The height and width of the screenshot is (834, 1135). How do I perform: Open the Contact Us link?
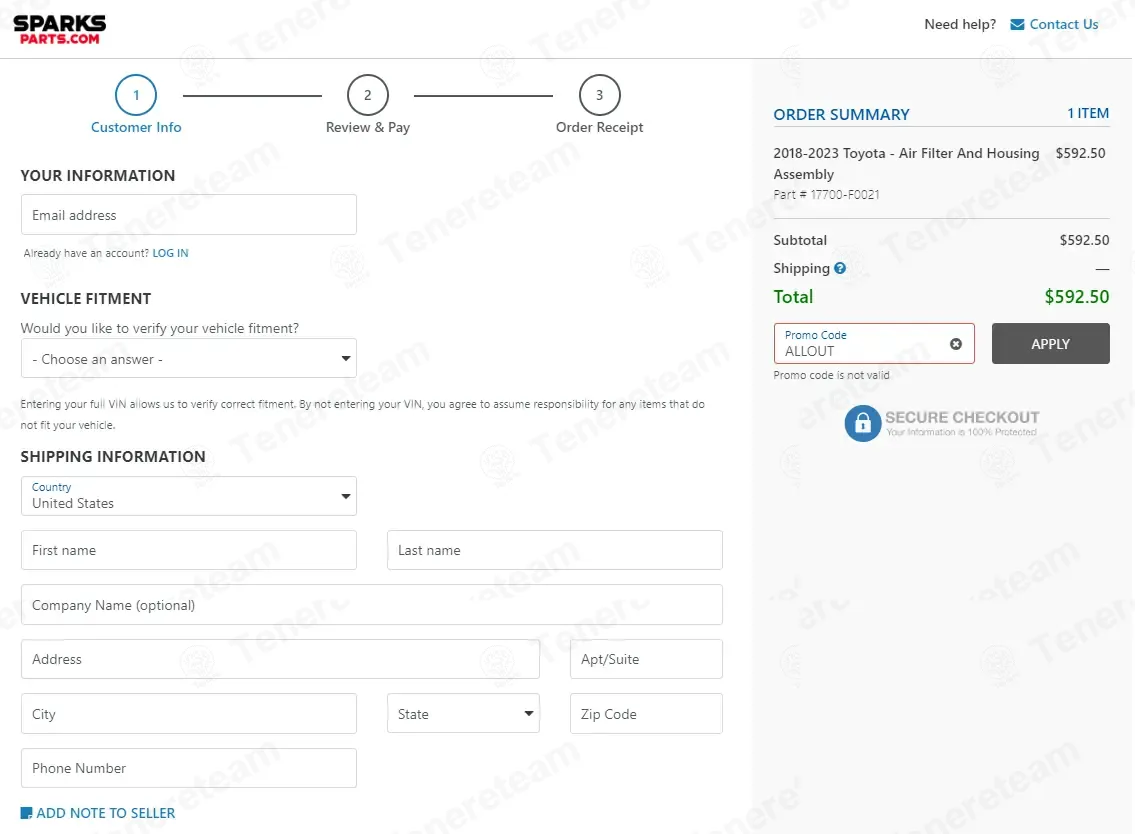click(x=1063, y=25)
